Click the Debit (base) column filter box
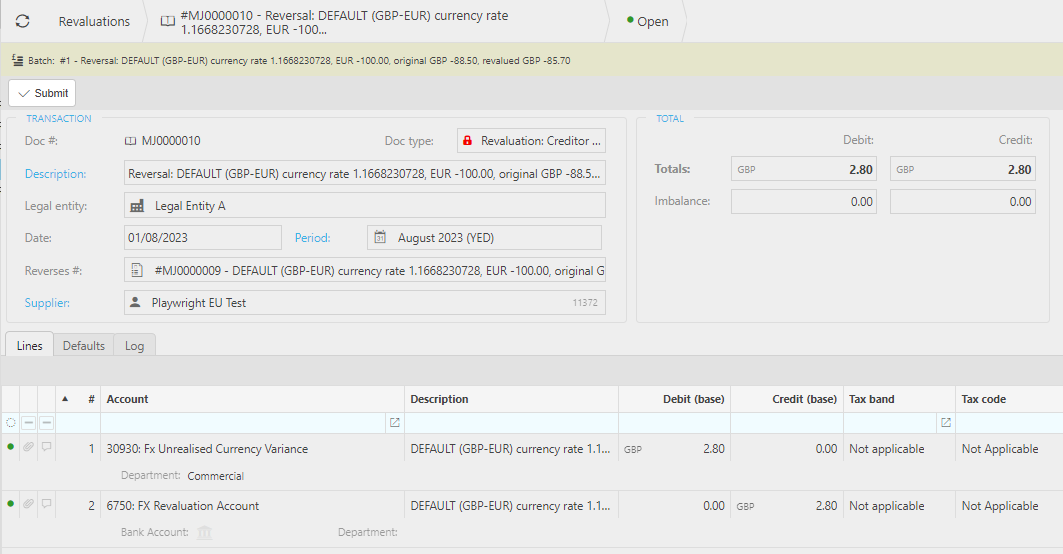Image resolution: width=1063 pixels, height=554 pixels. pyautogui.click(x=675, y=422)
